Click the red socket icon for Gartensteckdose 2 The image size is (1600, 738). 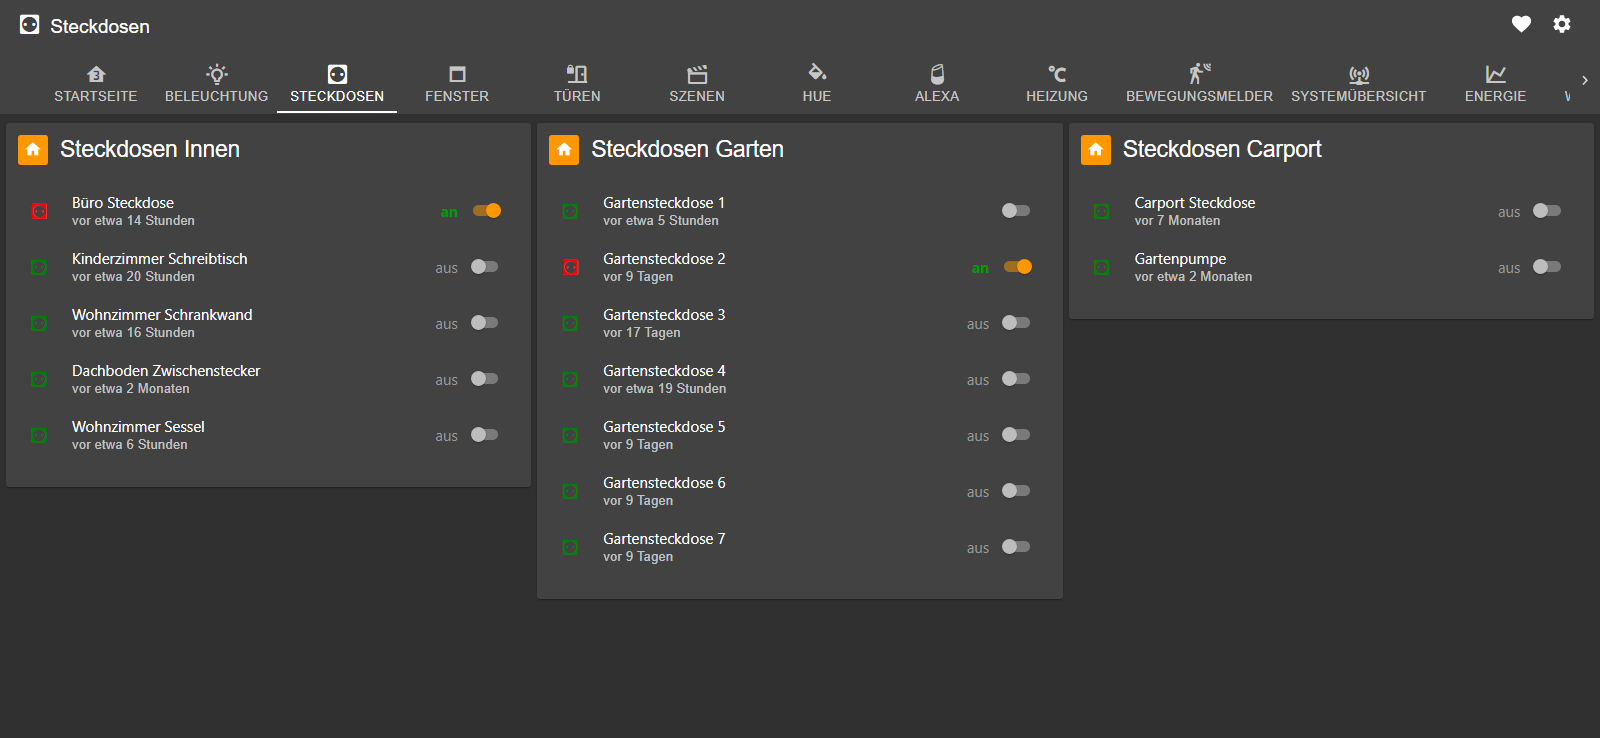point(570,267)
